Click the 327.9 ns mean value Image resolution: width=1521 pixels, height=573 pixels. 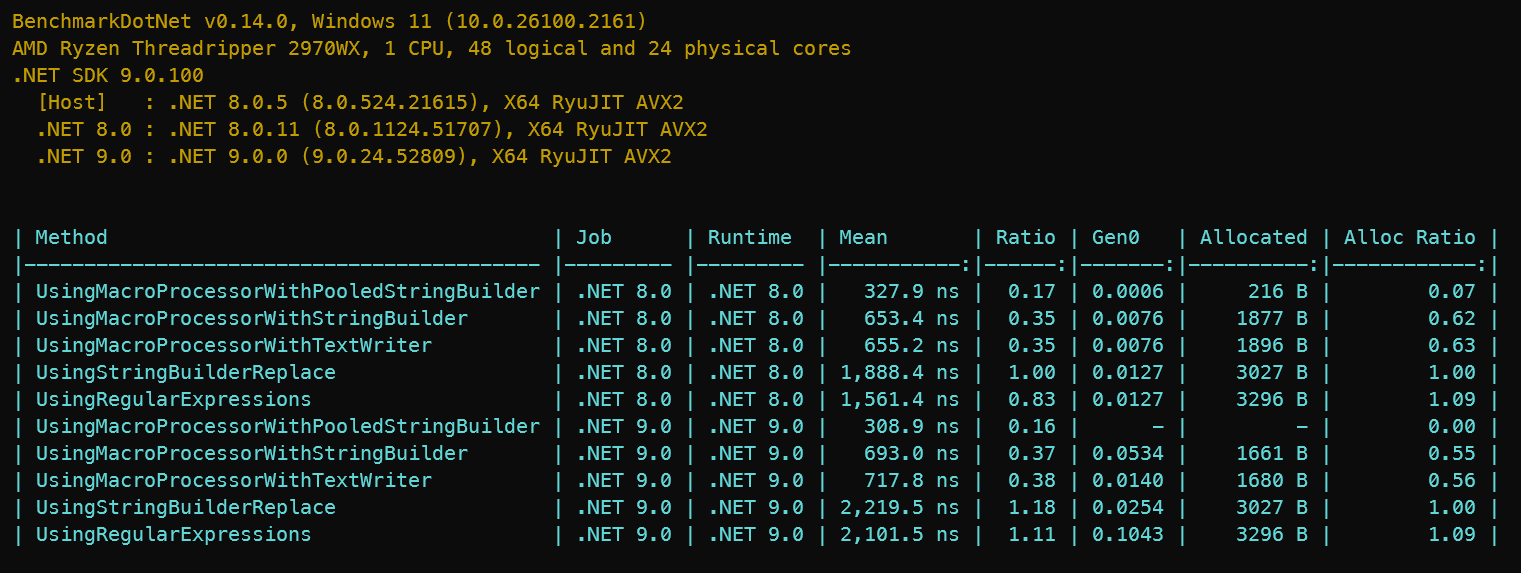912,291
